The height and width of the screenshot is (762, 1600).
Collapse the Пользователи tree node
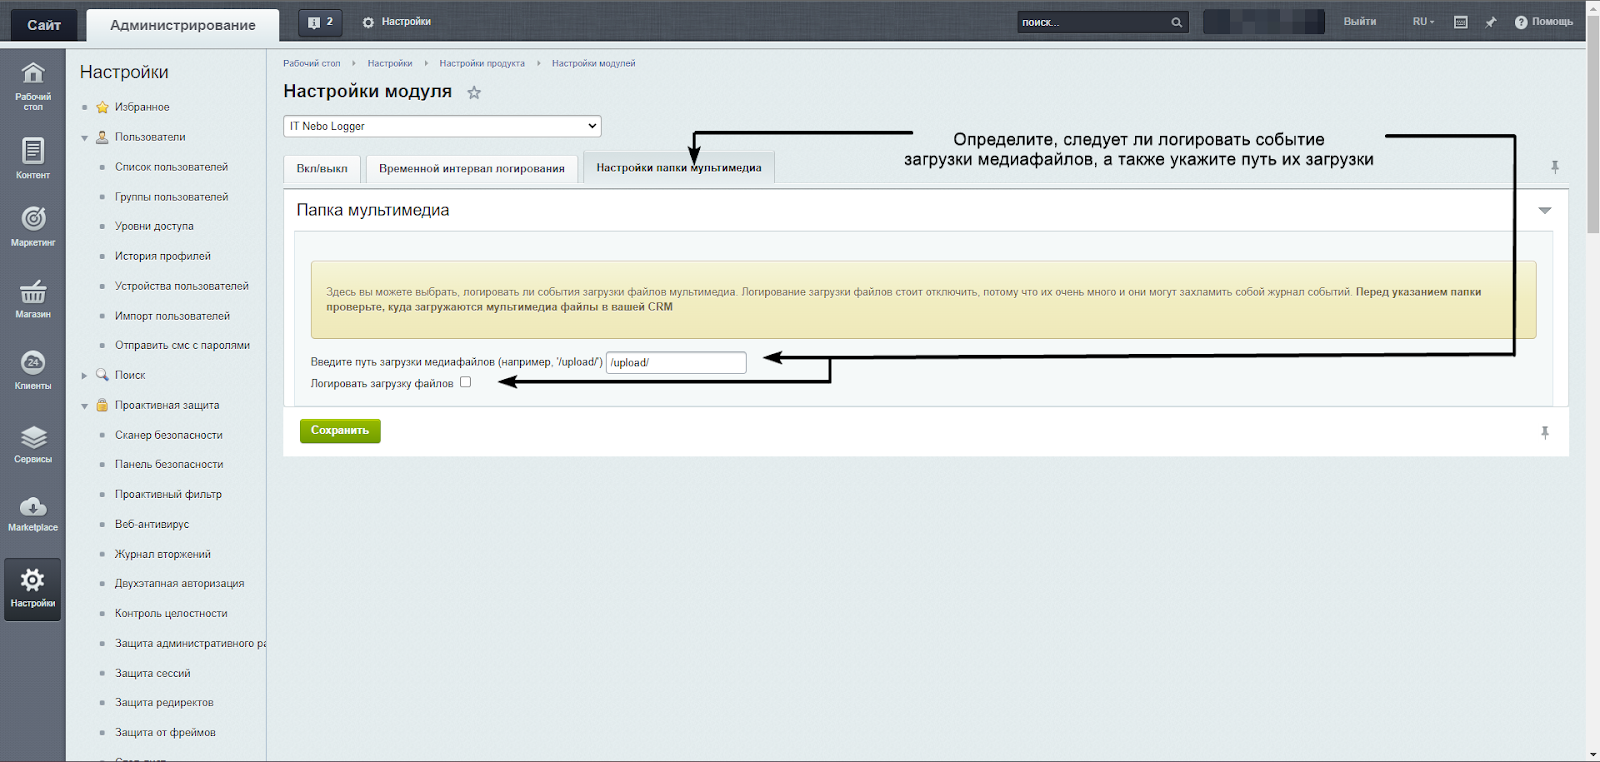[85, 138]
